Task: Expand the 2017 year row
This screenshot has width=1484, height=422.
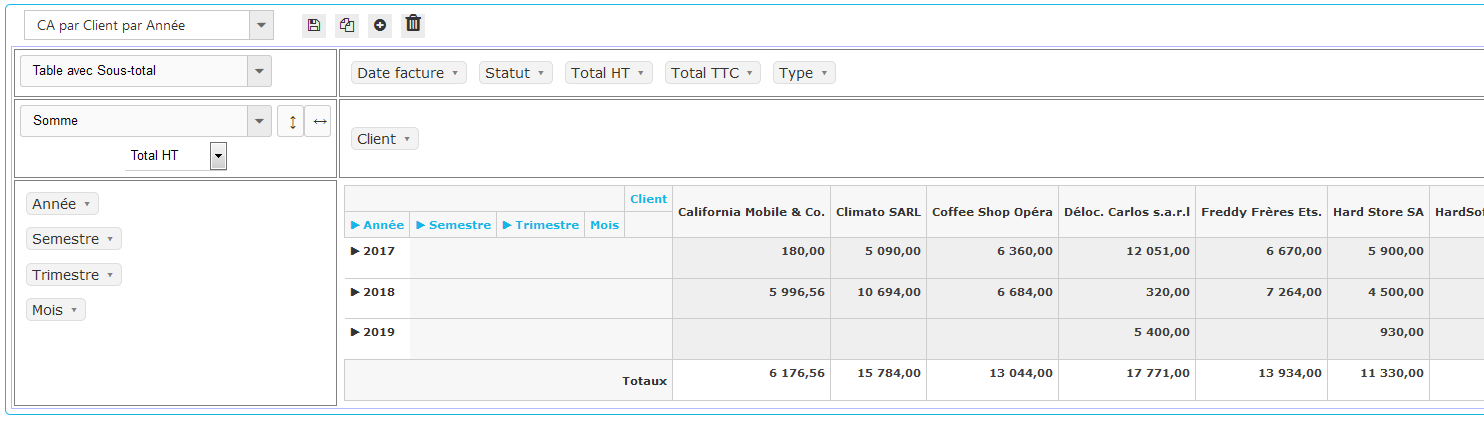Action: click(x=355, y=251)
